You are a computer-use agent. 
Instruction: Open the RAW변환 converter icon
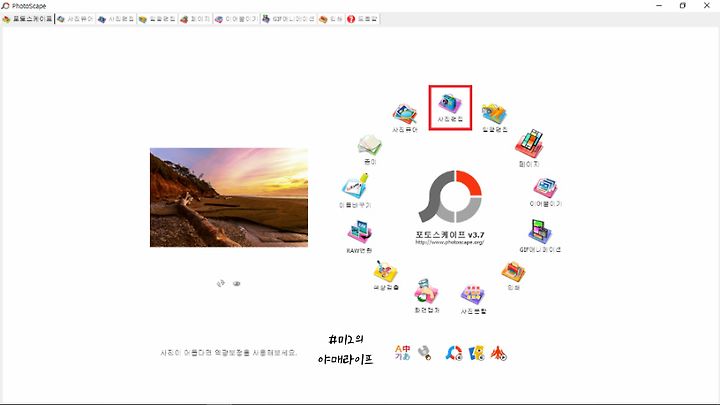click(x=359, y=236)
